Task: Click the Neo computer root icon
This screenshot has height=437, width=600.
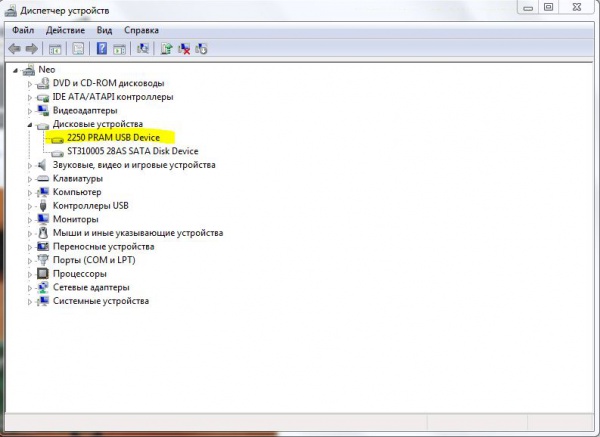Action: click(29, 70)
